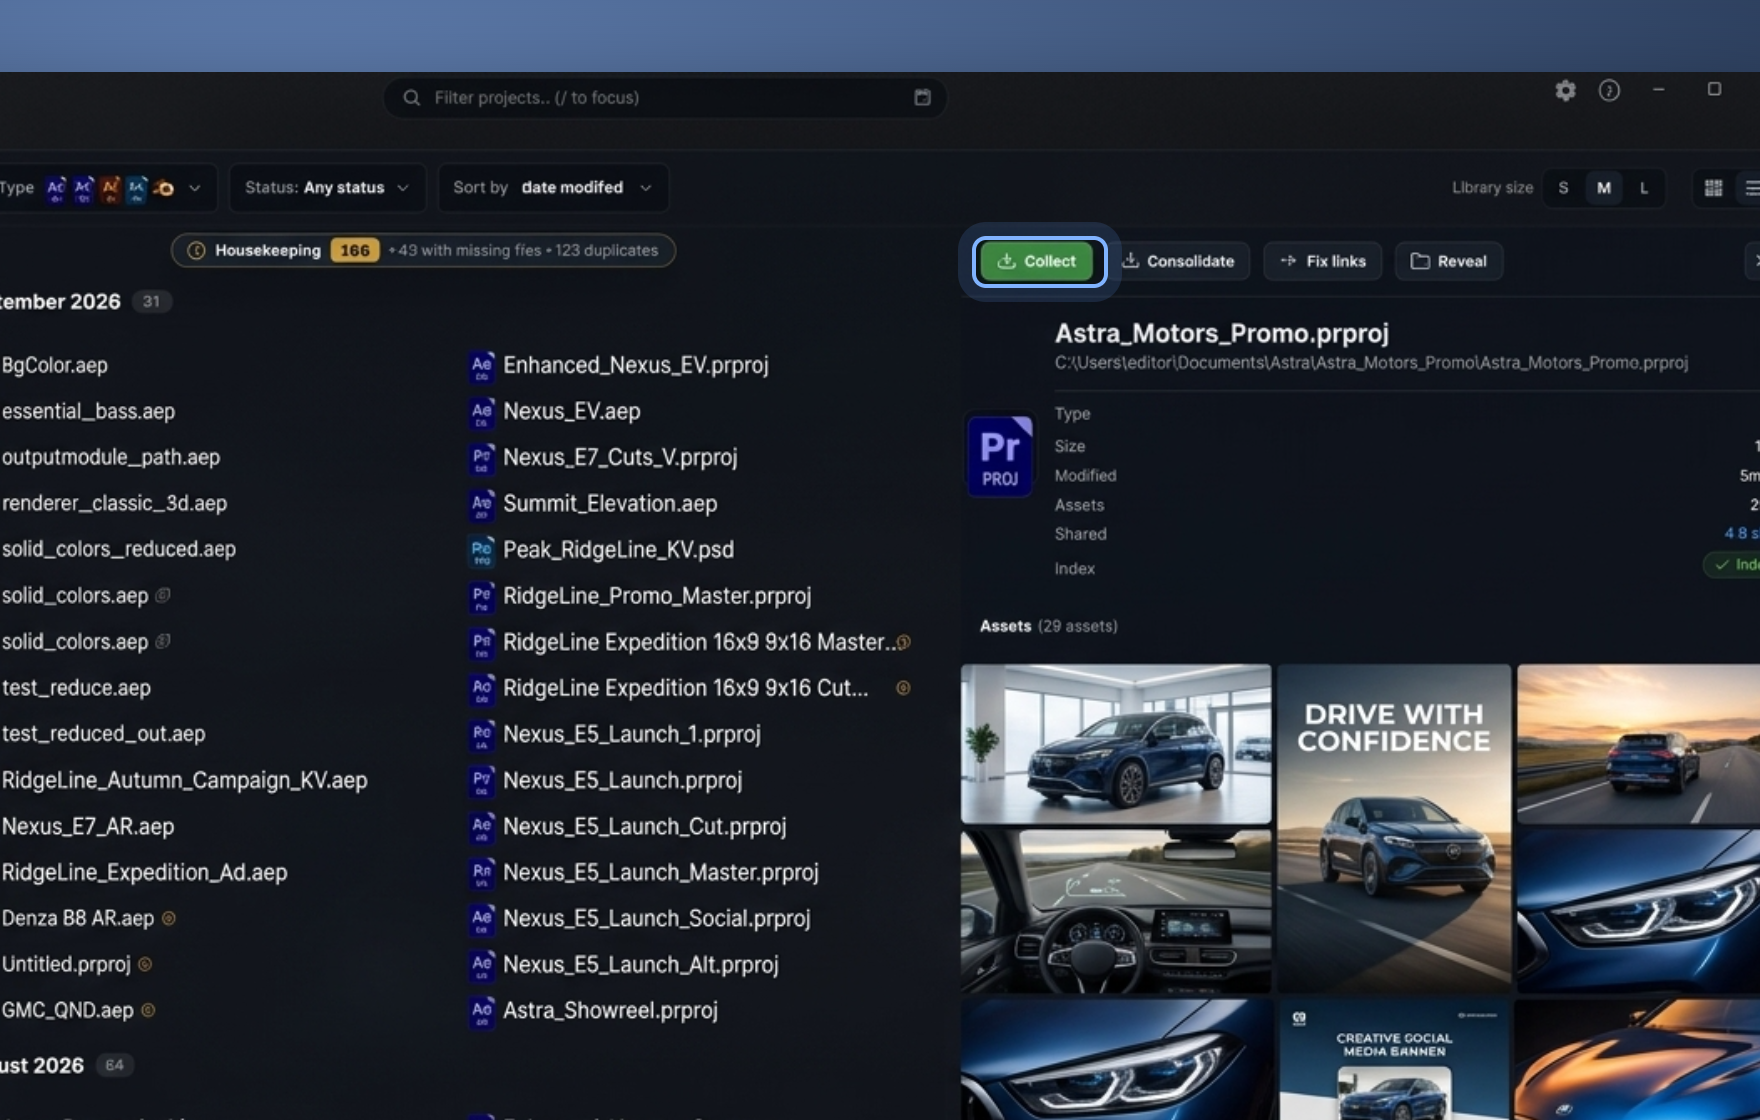The image size is (1760, 1120).
Task: Expand the Type filter chevron
Action: click(x=195, y=188)
